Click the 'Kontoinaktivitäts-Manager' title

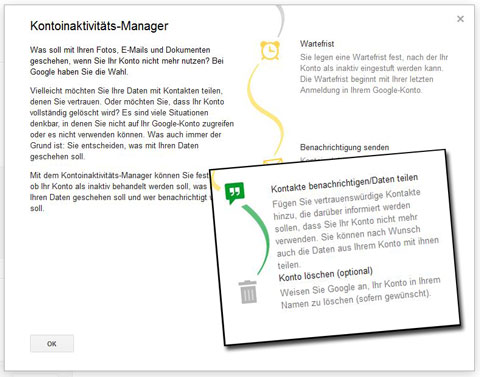coord(99,26)
